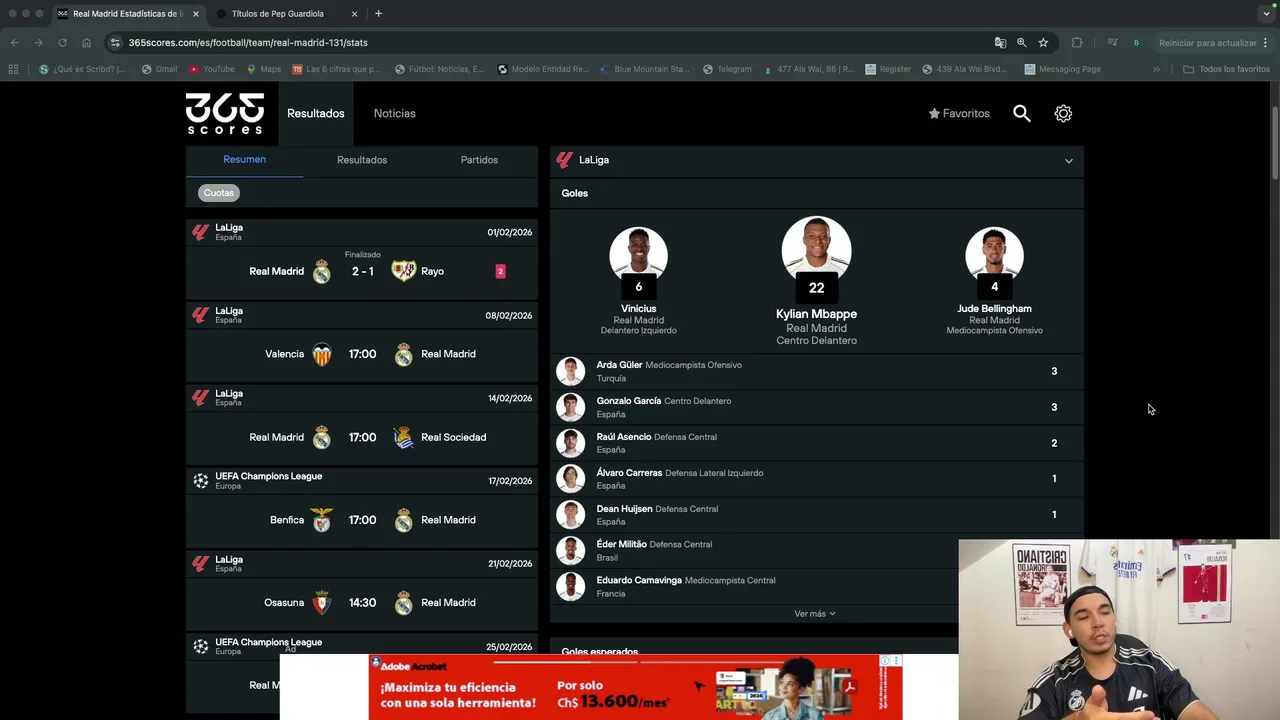Click the Valencia team crest
Viewport: 1280px width, 720px height.
coord(321,354)
